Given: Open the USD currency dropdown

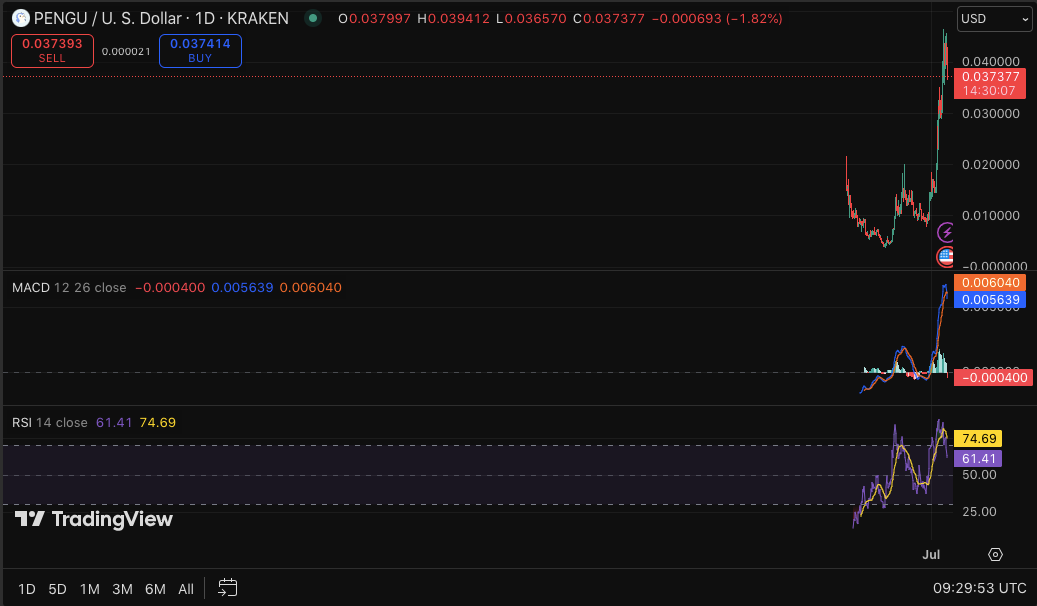Looking at the screenshot, I should pyautogui.click(x=995, y=19).
